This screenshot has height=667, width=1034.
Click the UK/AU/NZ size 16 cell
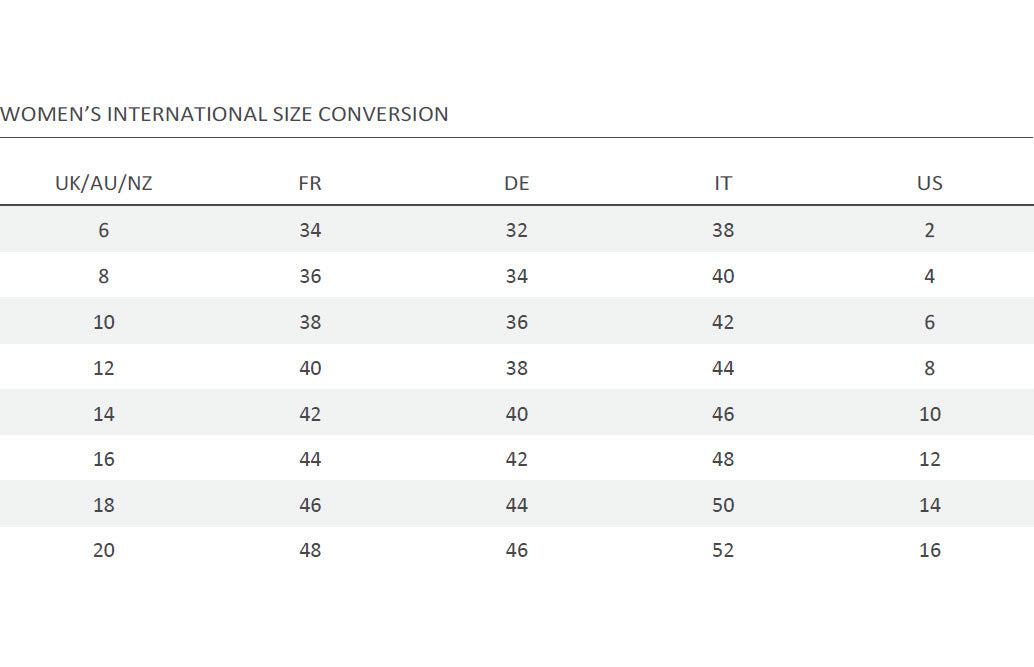pos(104,459)
